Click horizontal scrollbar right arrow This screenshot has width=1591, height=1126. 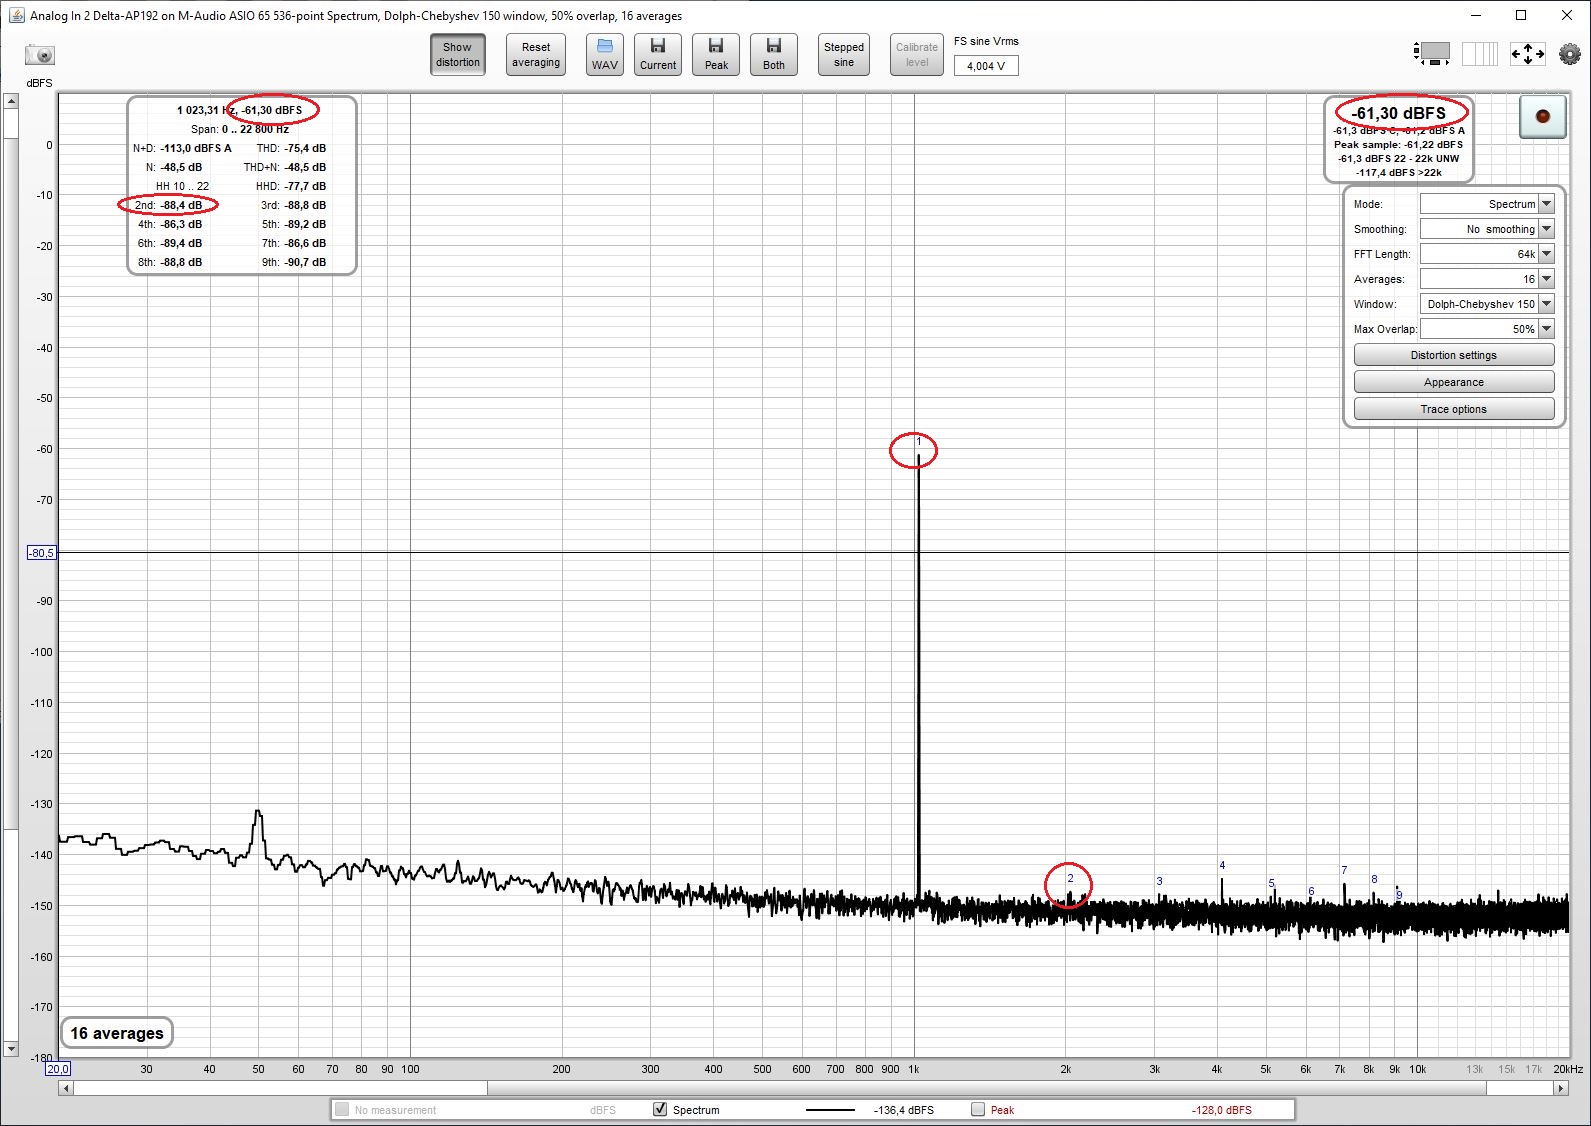[x=1561, y=1088]
